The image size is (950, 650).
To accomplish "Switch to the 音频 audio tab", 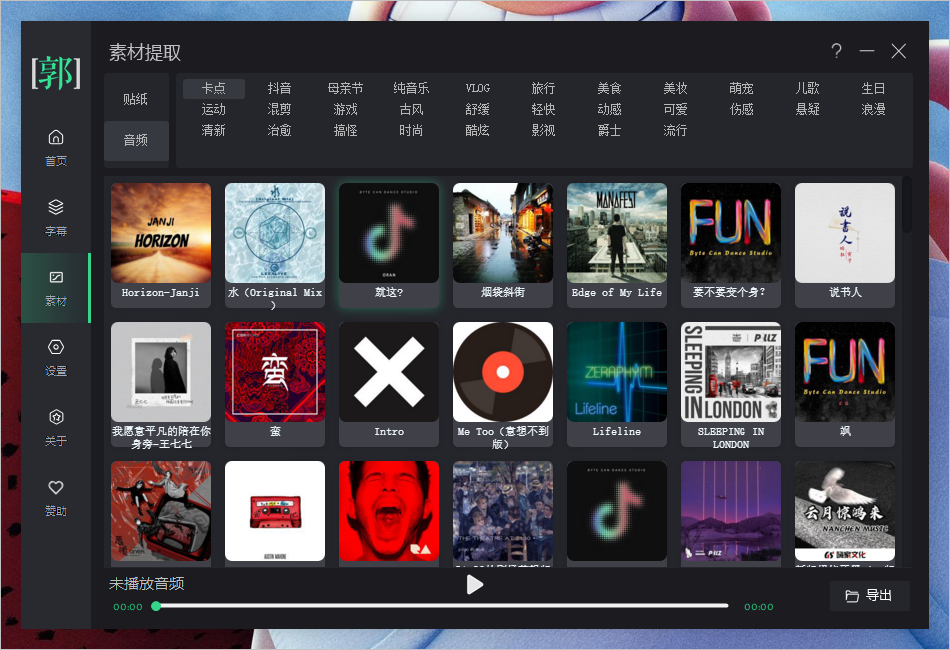I will coord(136,141).
